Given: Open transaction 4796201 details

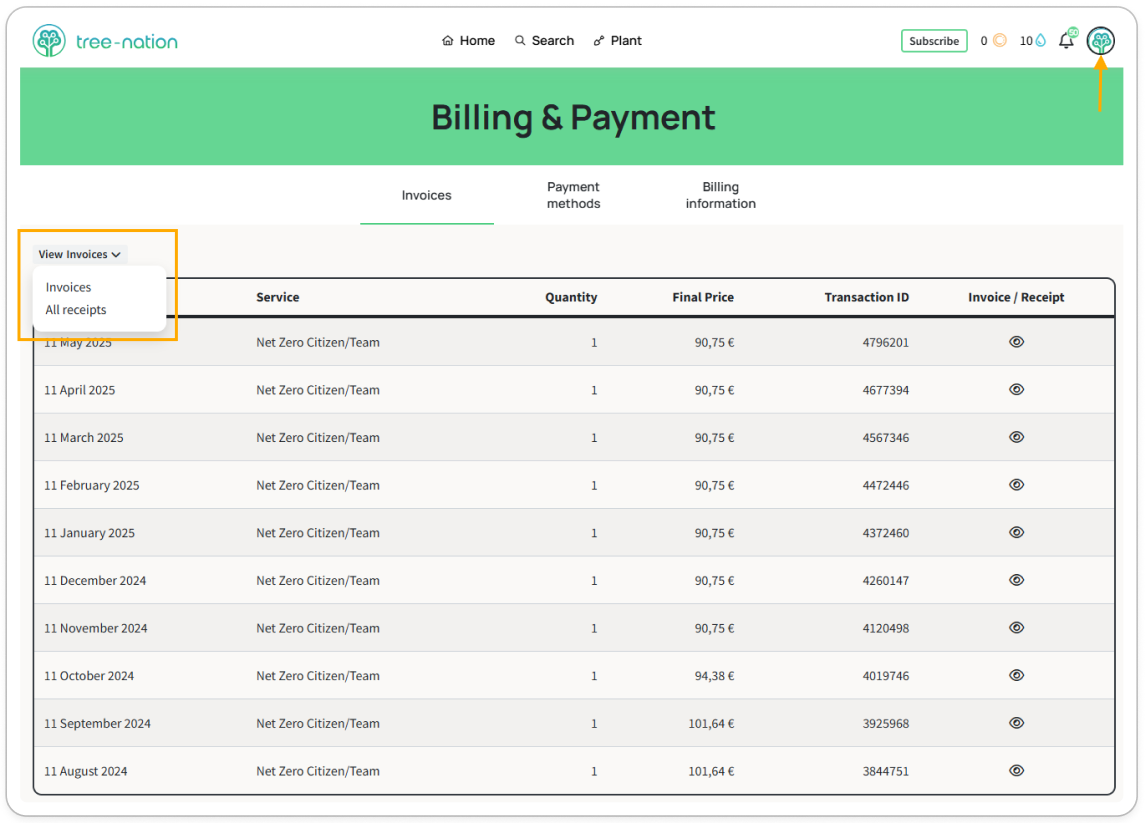Looking at the screenshot, I should 886,342.
